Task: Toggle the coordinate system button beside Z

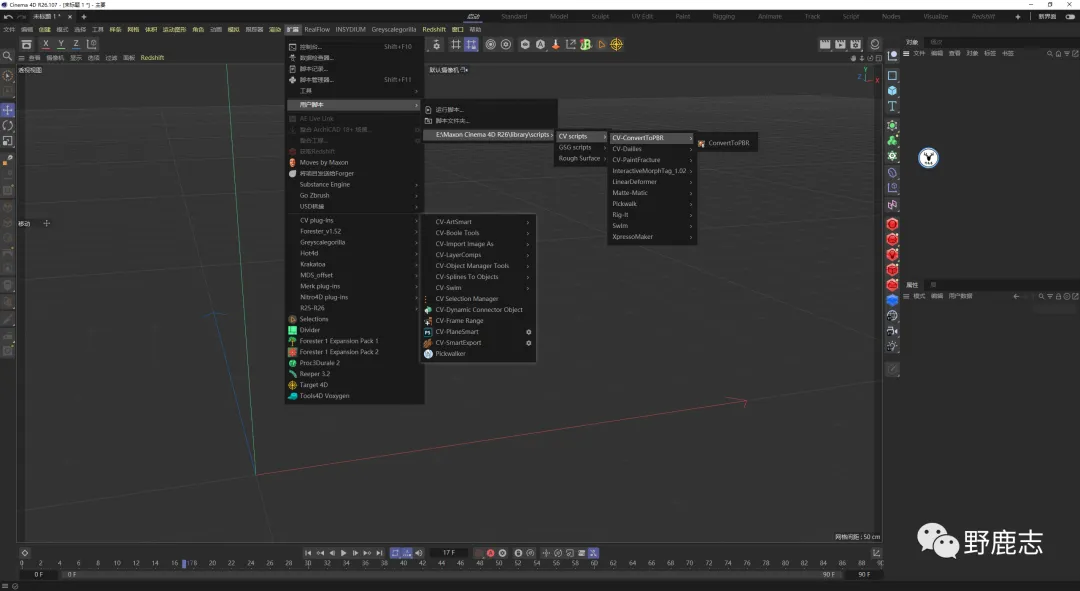Action: pyautogui.click(x=92, y=44)
